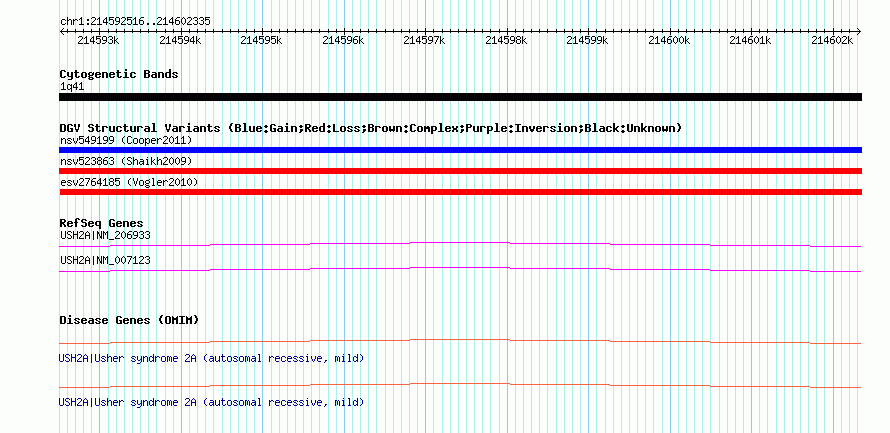The image size is (890, 433).
Task: Open the second USH2A Usher syndrome 2A link
Action: click(211, 402)
